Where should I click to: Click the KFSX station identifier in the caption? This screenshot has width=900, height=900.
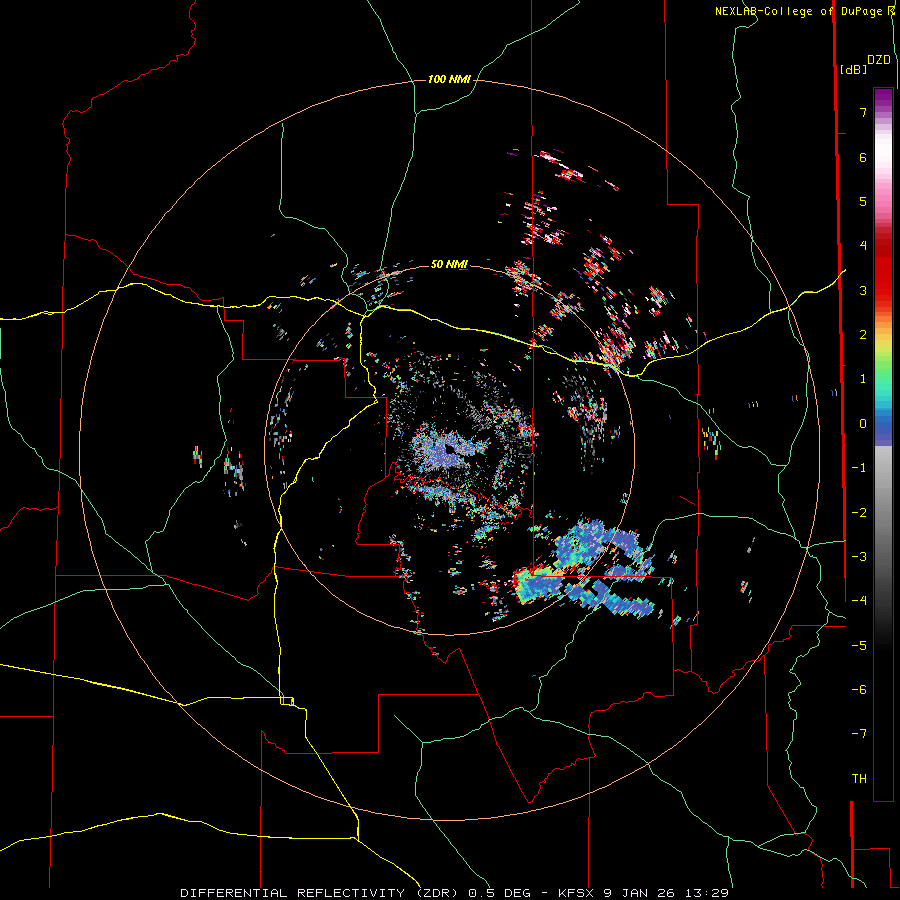click(x=576, y=893)
